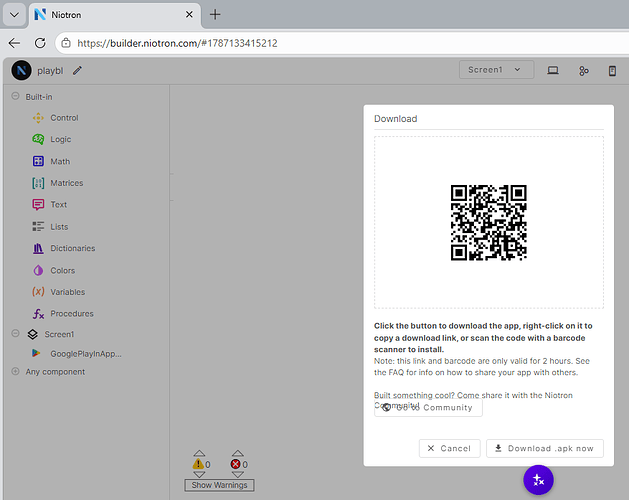Select the Text blocks icon
The image size is (629, 500).
[x=38, y=205]
